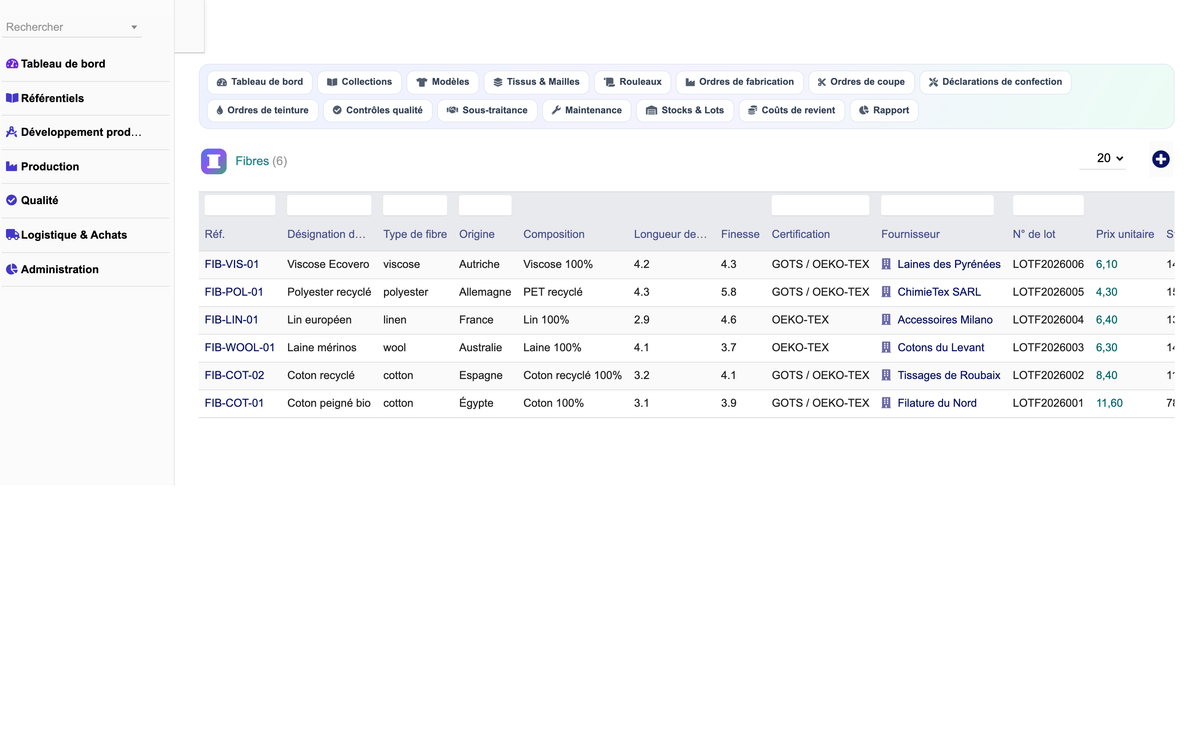The width and height of the screenshot is (1200, 743).
Task: Click building icon beside ChimieTex SARL
Action: (x=886, y=292)
